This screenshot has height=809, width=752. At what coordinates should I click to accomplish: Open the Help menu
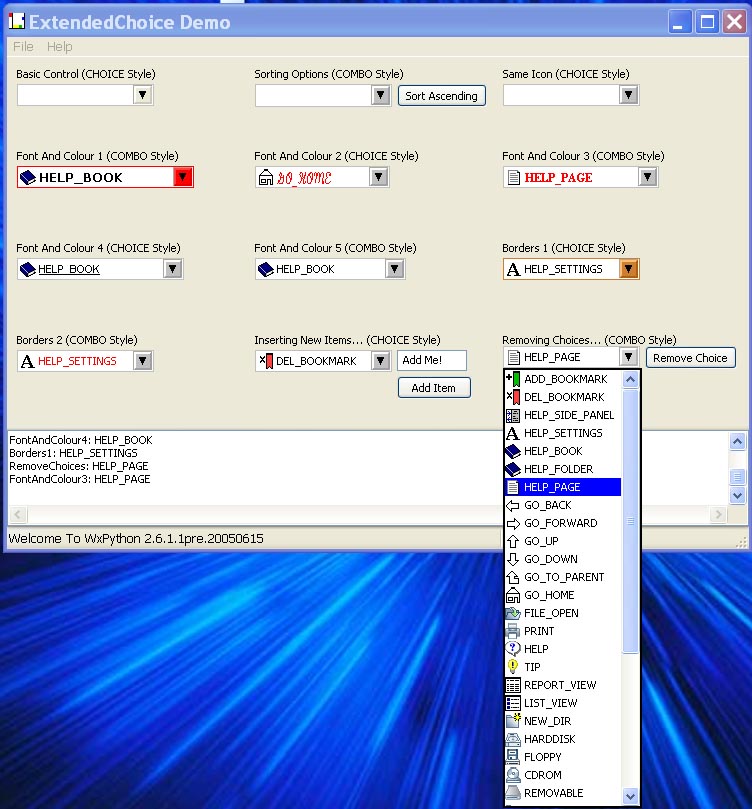pos(60,47)
